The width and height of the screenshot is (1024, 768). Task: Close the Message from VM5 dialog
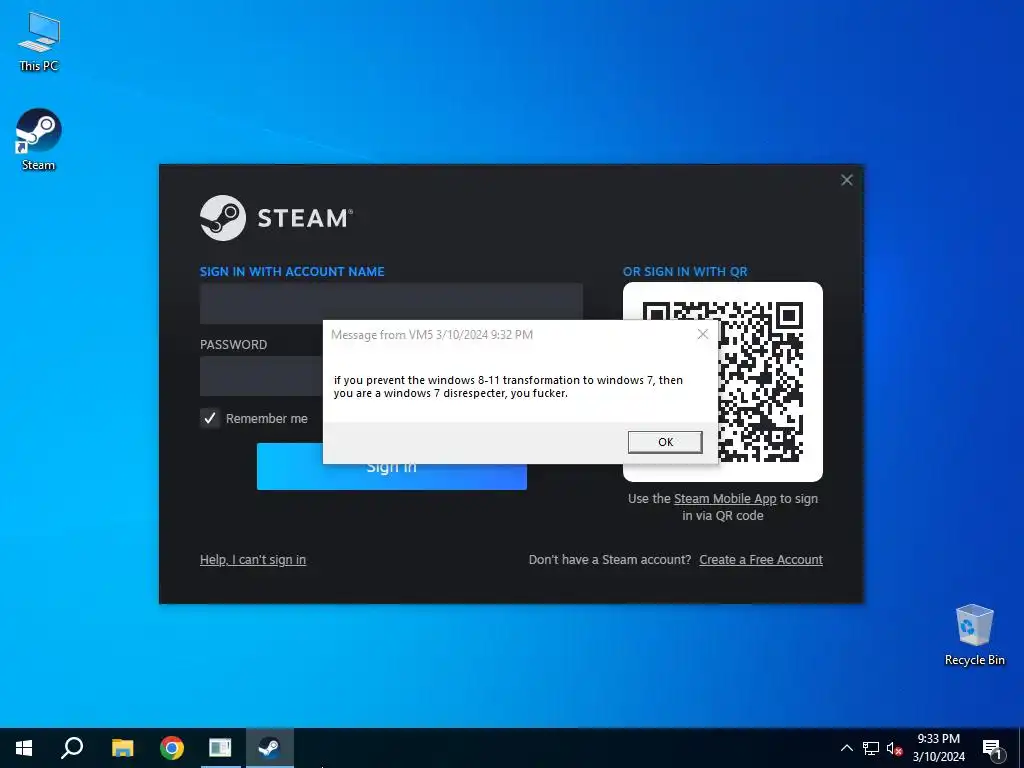click(703, 334)
